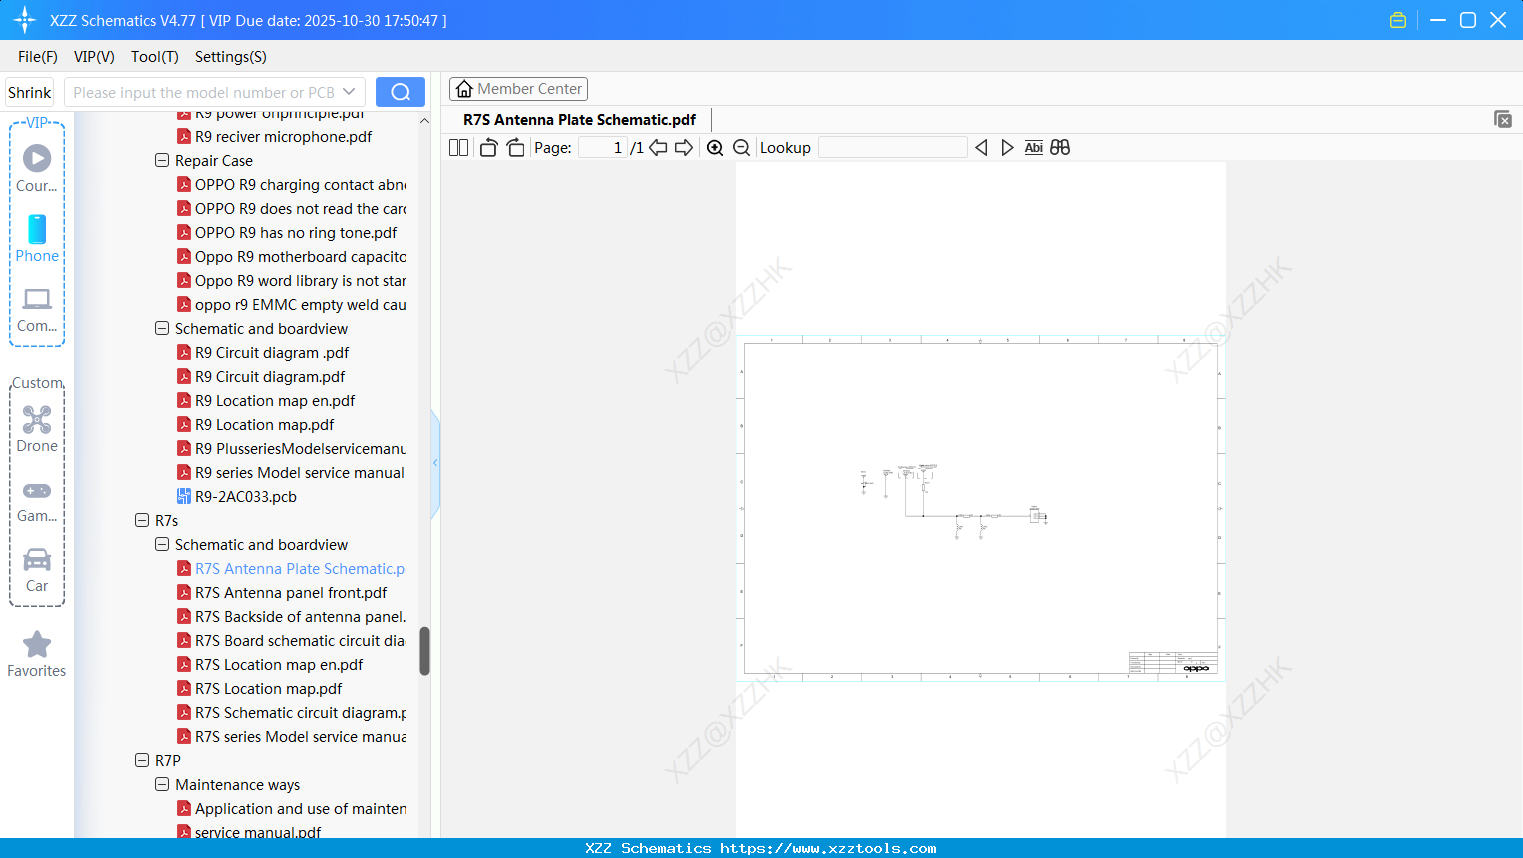Click the schematic page thumbnail view
Image resolution: width=1523 pixels, height=858 pixels.
coord(981,508)
